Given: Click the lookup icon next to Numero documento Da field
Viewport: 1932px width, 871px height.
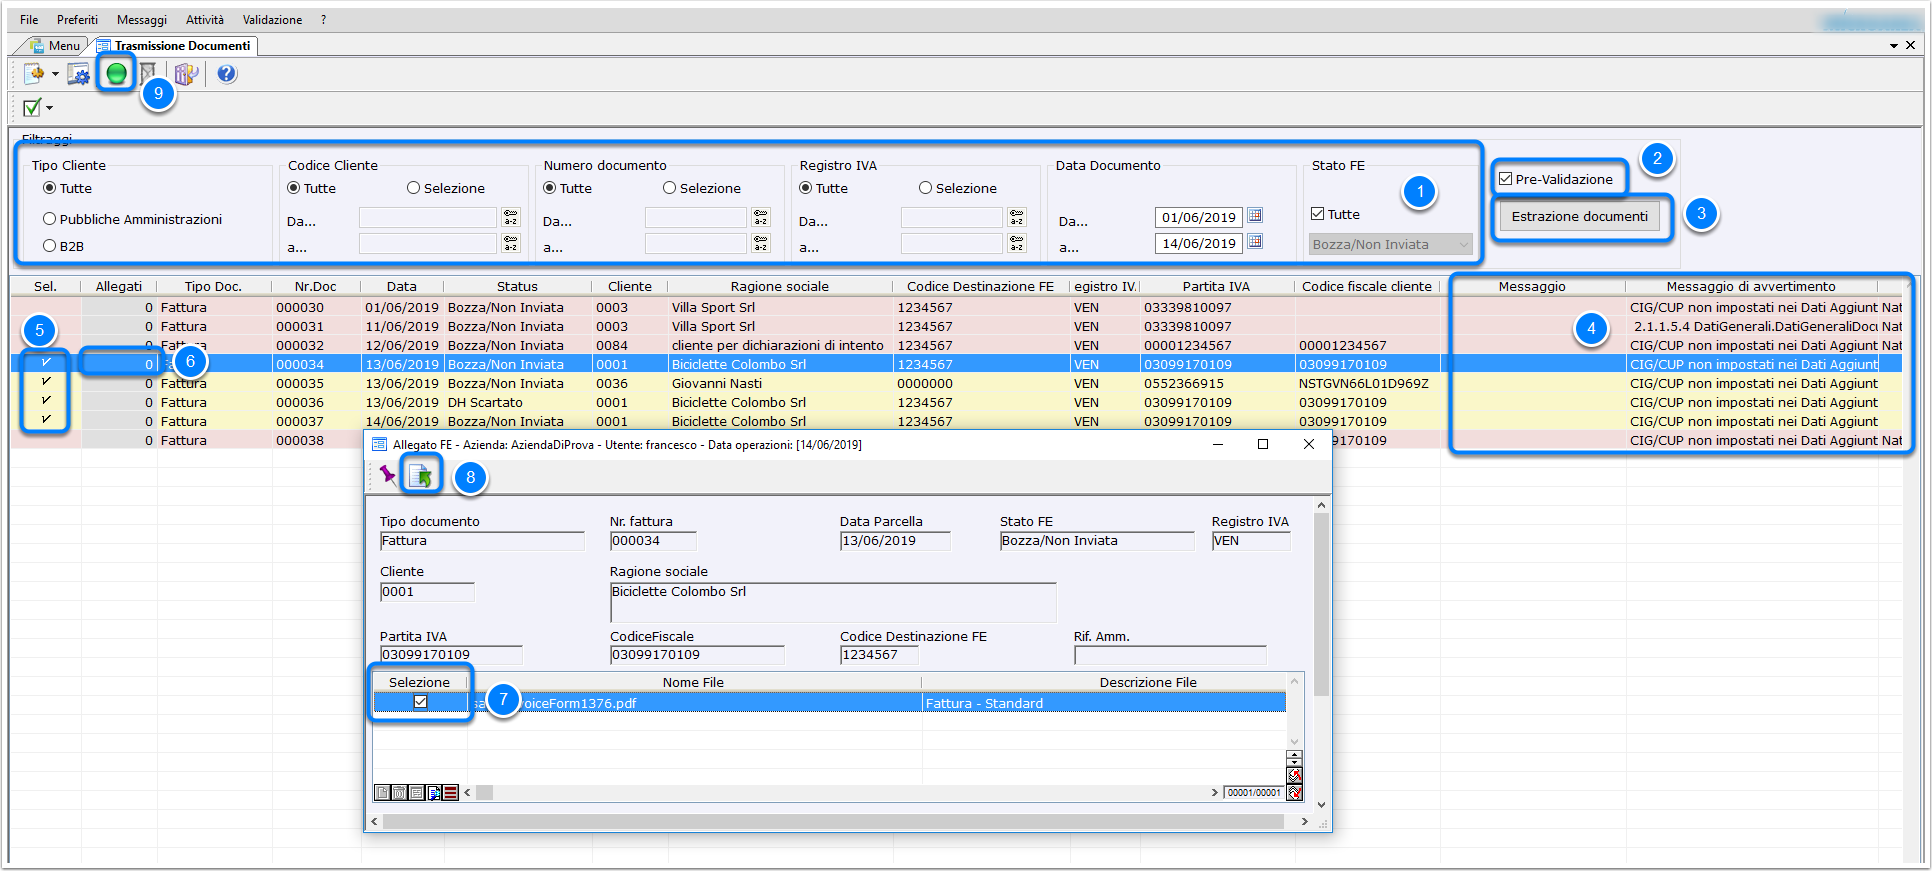Looking at the screenshot, I should click(x=761, y=217).
